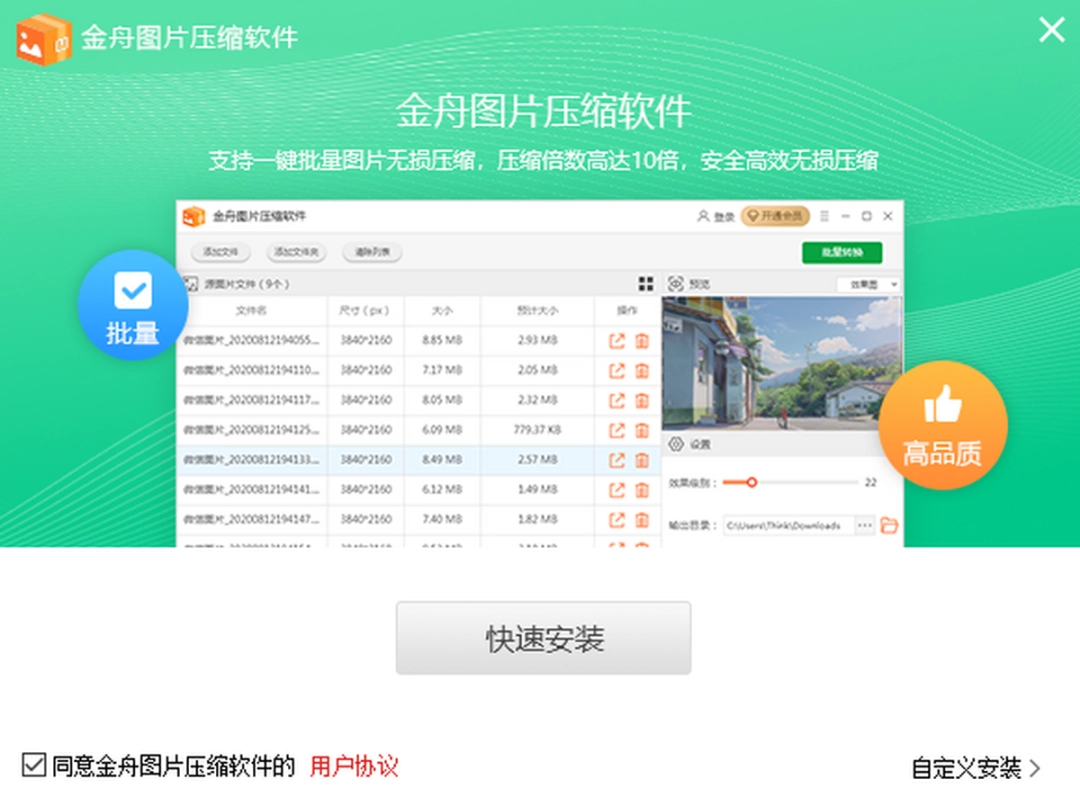Click the 添加文件 add files button

pyautogui.click(x=220, y=252)
